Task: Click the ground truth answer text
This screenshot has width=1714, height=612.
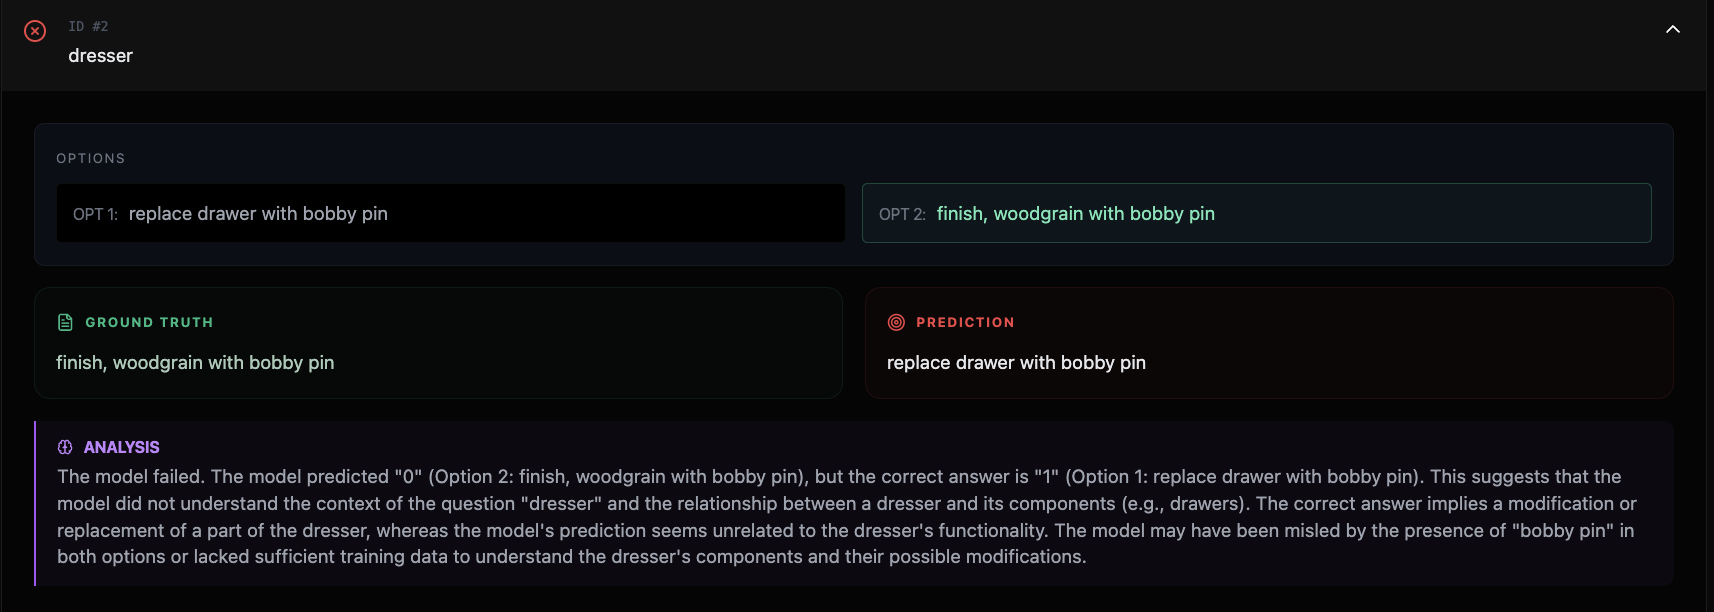Action: [x=195, y=363]
